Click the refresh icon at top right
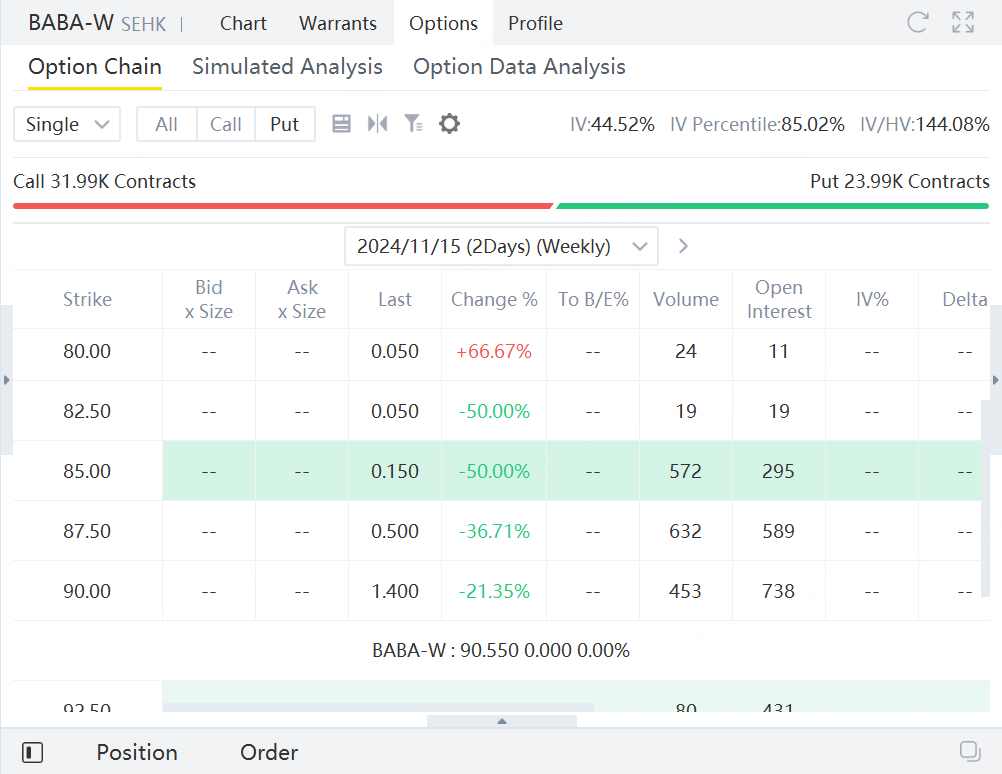The width and height of the screenshot is (1002, 774). pos(917,23)
